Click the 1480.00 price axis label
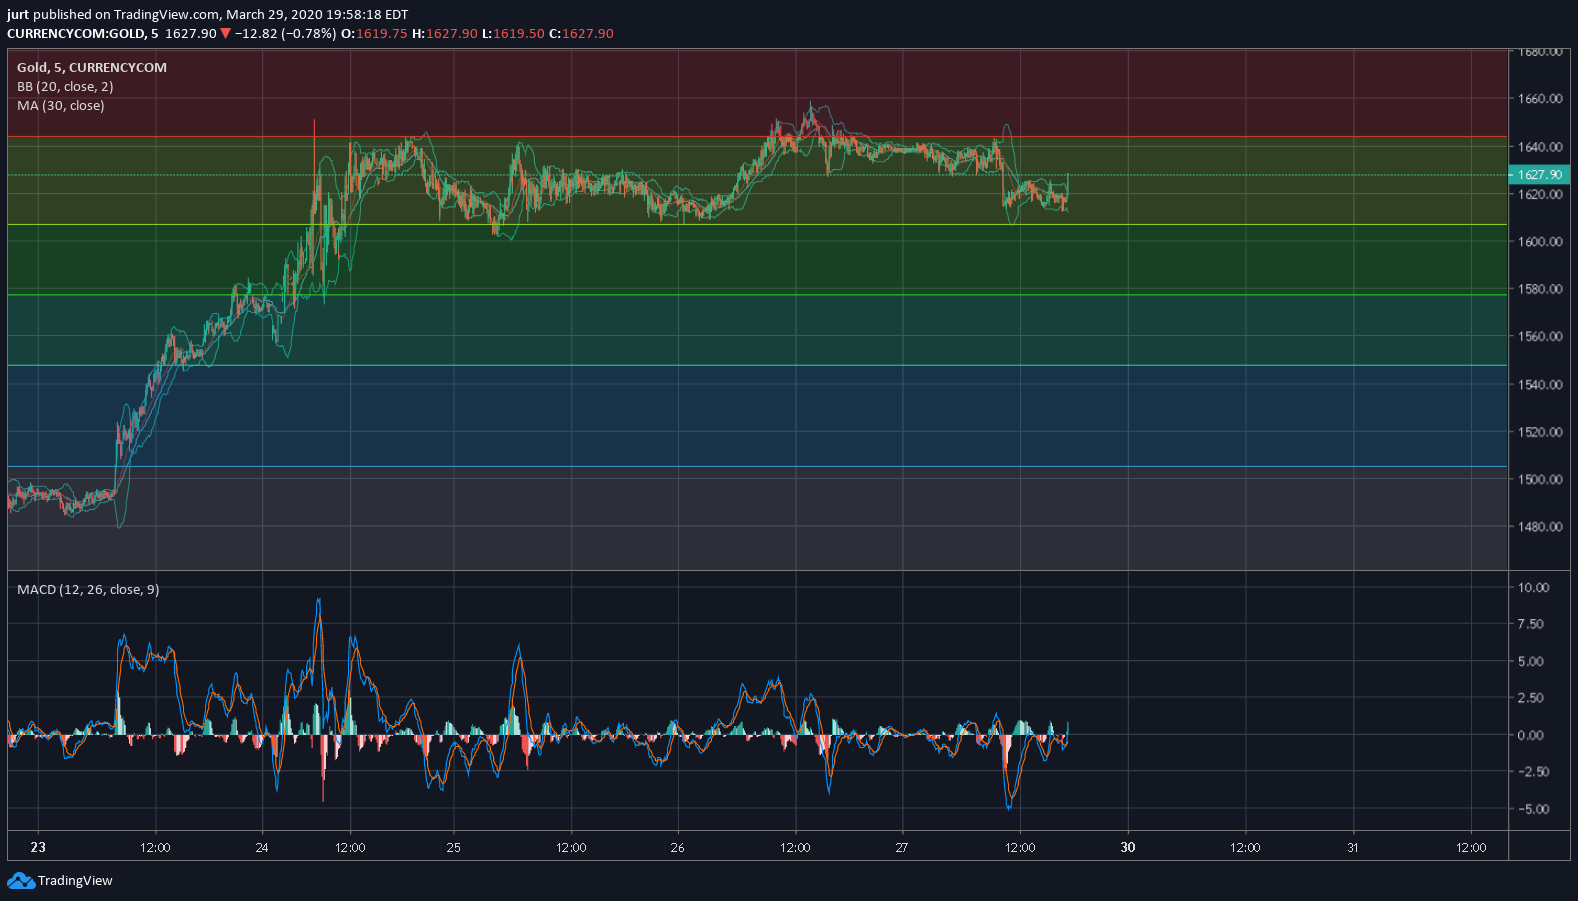 coord(1540,526)
